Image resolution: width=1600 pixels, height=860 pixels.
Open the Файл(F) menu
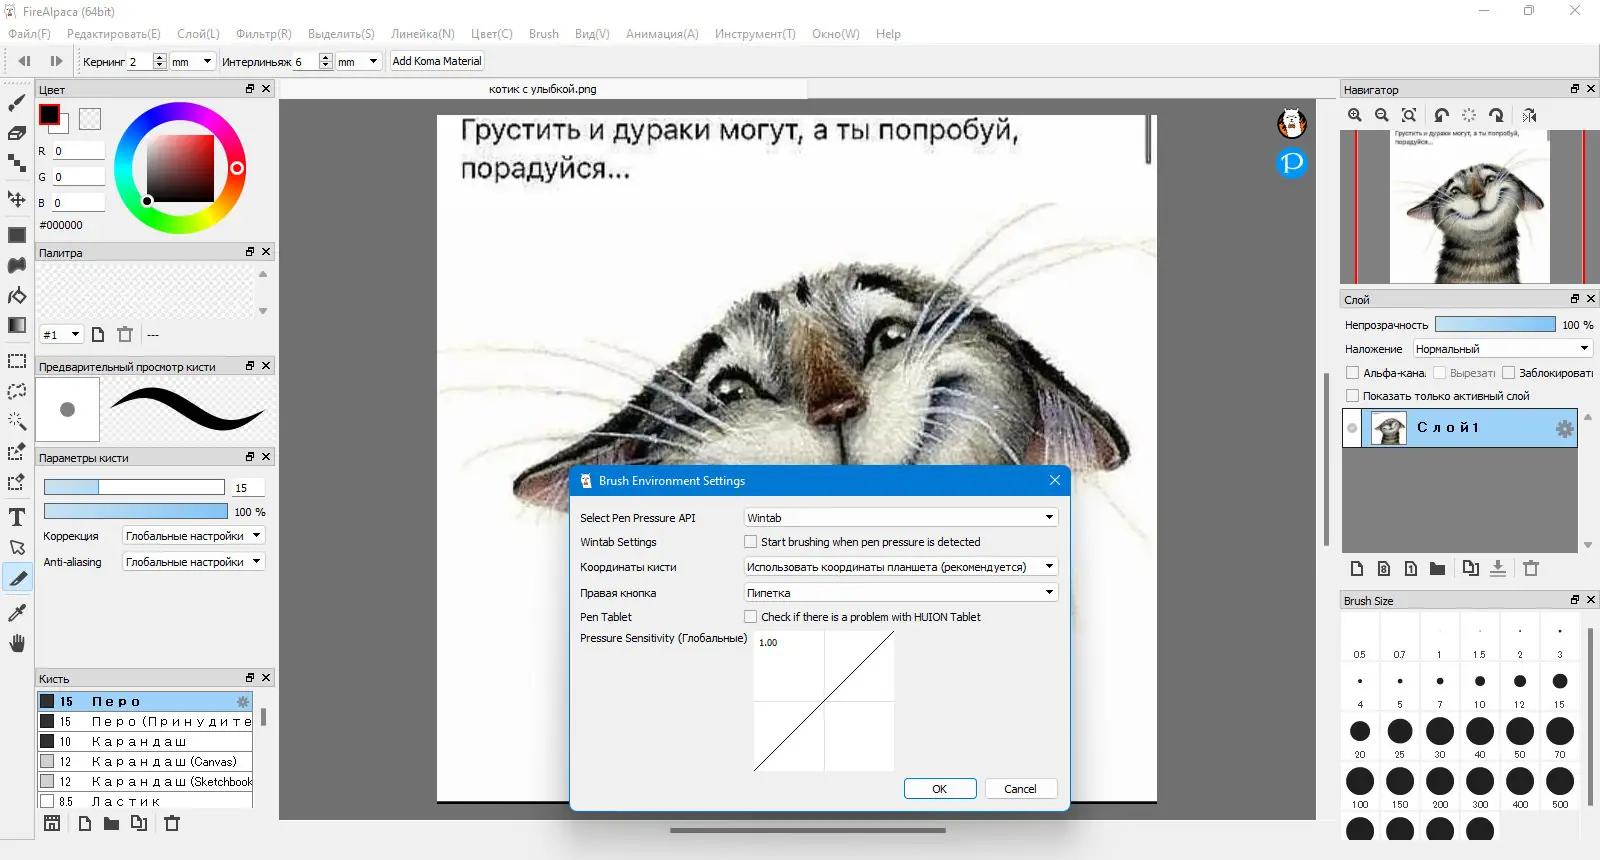click(30, 34)
